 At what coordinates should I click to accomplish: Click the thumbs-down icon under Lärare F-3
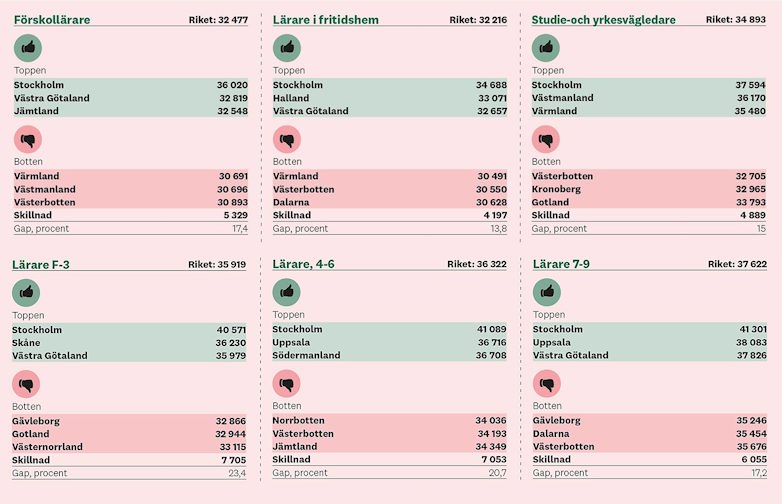pyautogui.click(x=27, y=384)
